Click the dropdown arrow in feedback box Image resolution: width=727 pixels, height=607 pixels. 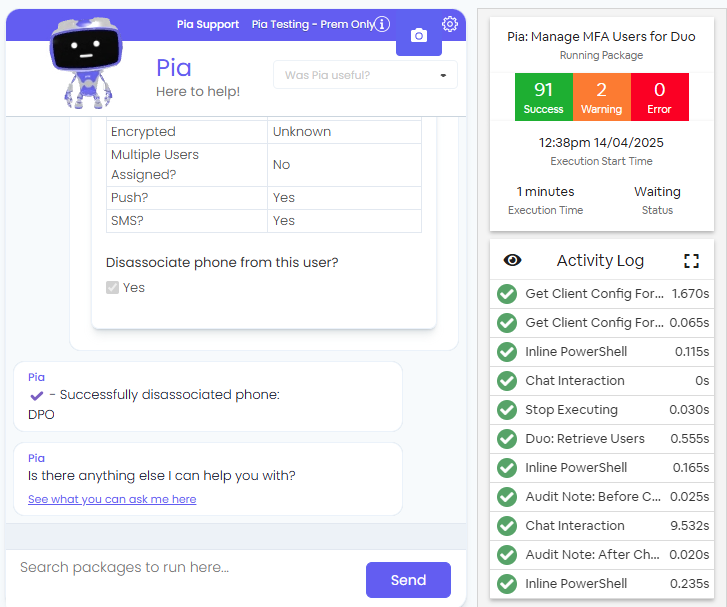[443, 75]
